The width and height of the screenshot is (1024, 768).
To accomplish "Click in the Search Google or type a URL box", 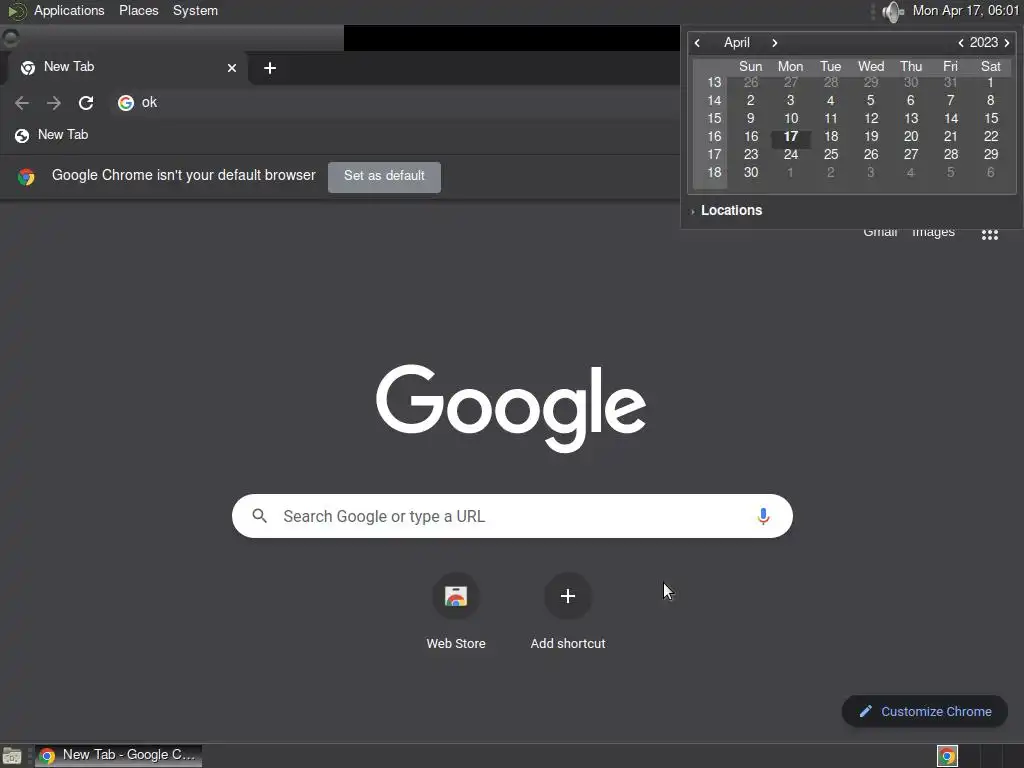I will pyautogui.click(x=512, y=516).
